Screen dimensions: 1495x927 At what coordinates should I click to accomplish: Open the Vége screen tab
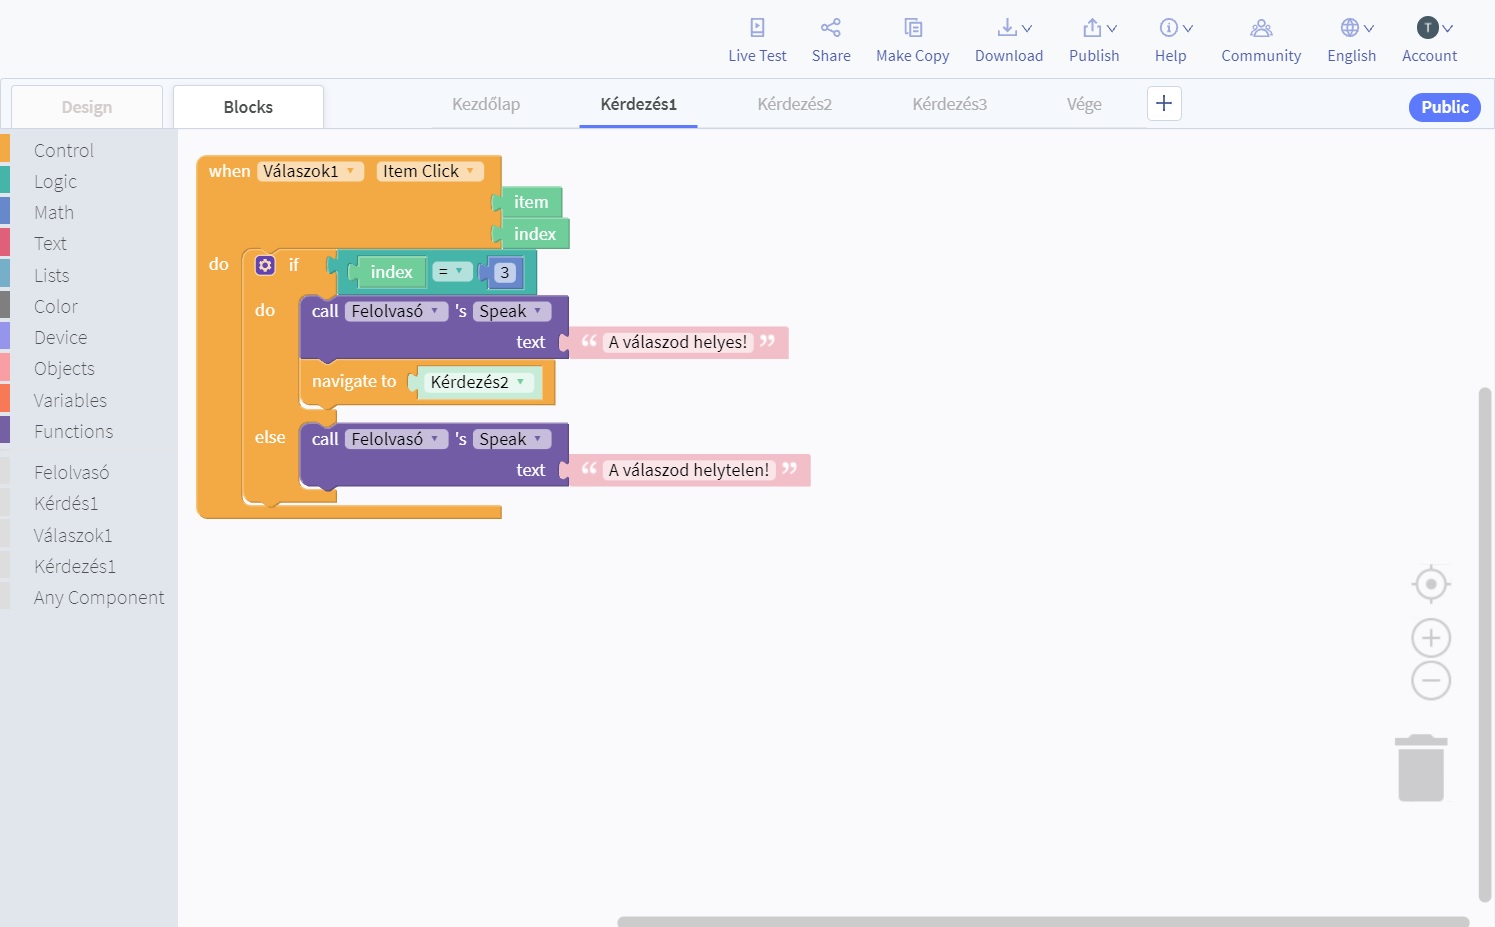[x=1083, y=104]
